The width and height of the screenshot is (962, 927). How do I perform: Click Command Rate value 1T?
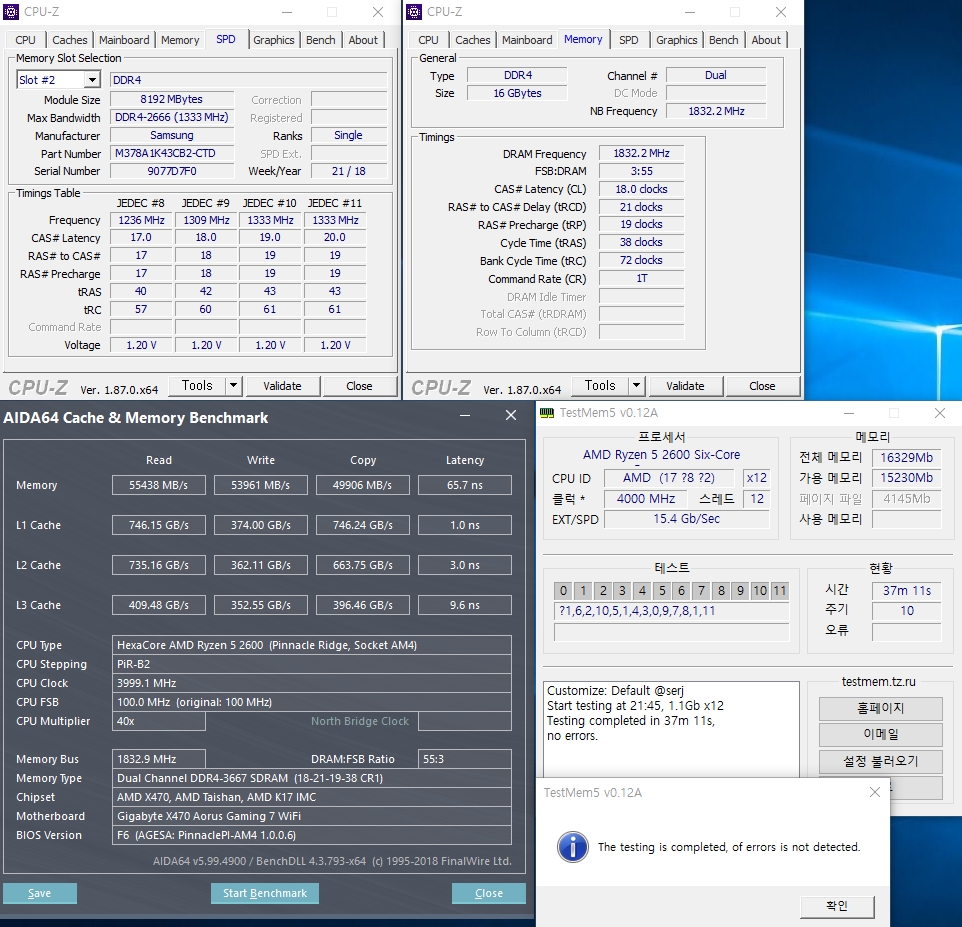[641, 279]
